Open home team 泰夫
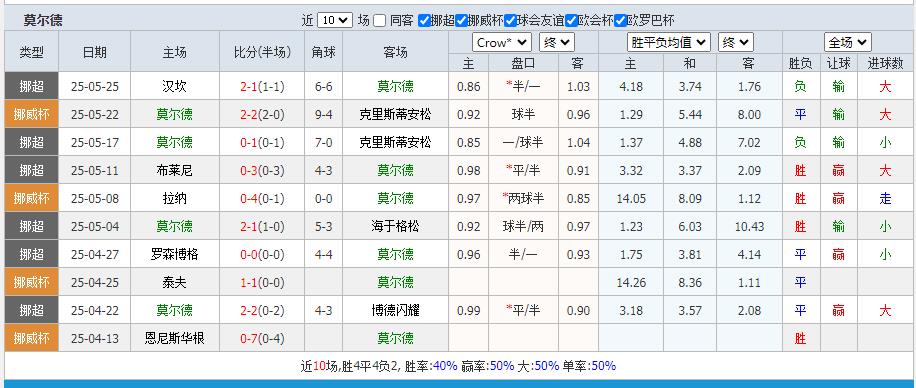 (x=174, y=282)
